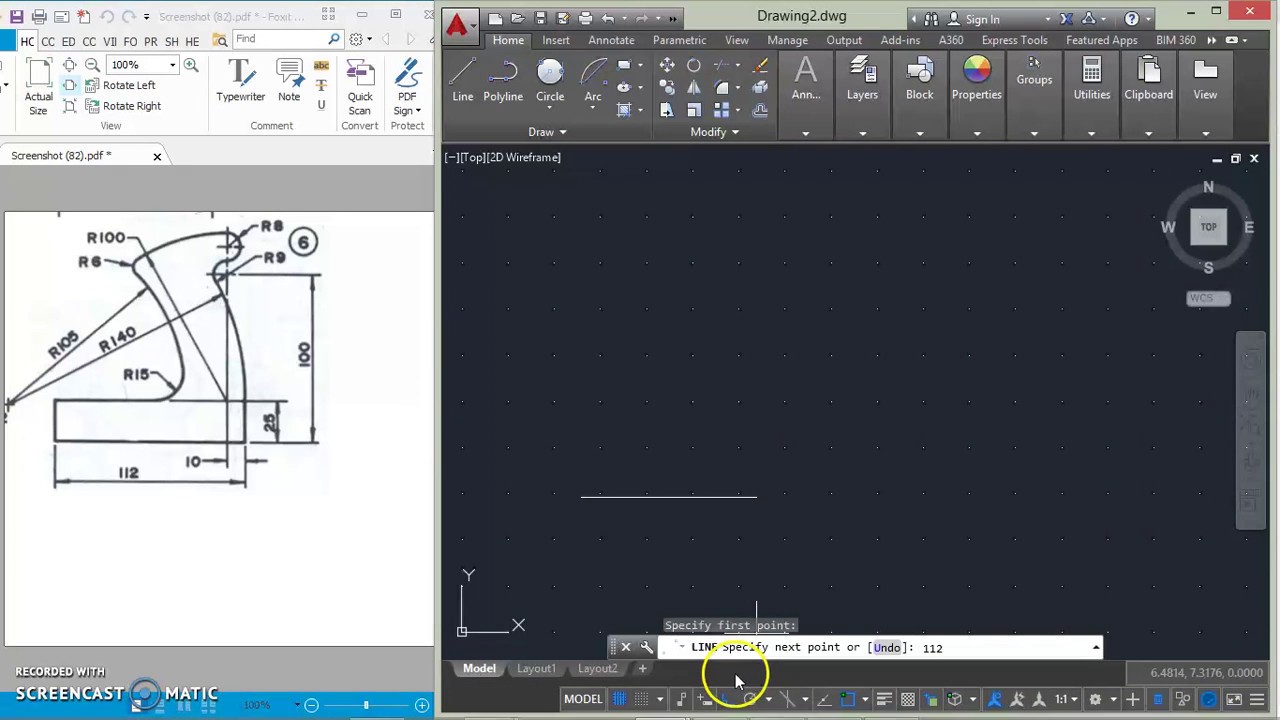
Task: Open the Manage ribbon tab
Action: click(787, 40)
